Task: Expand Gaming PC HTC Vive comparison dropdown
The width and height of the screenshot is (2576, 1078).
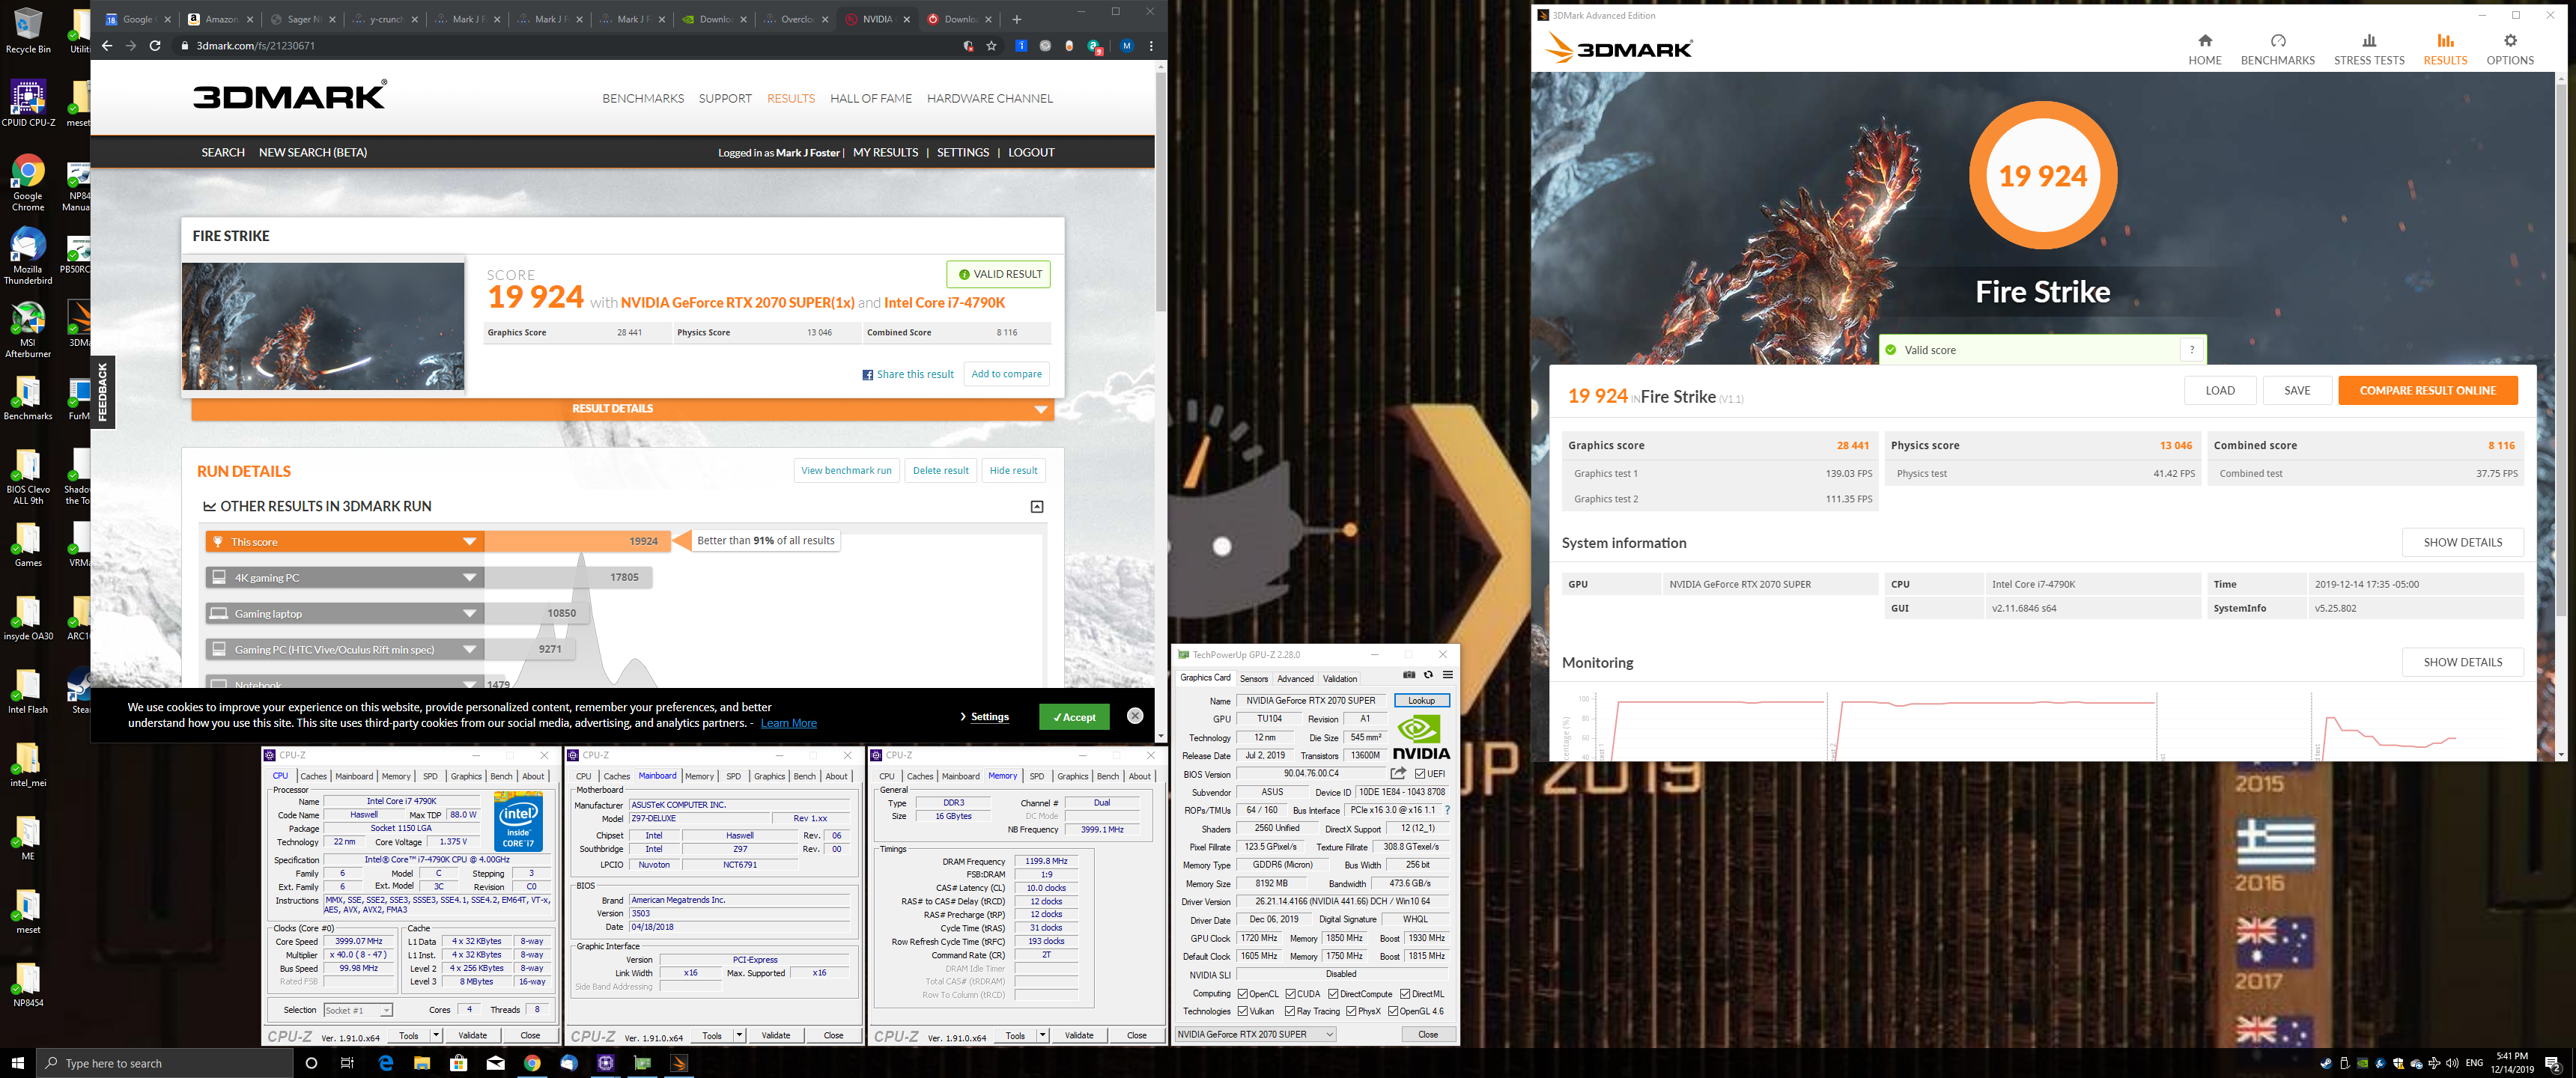Action: (469, 650)
